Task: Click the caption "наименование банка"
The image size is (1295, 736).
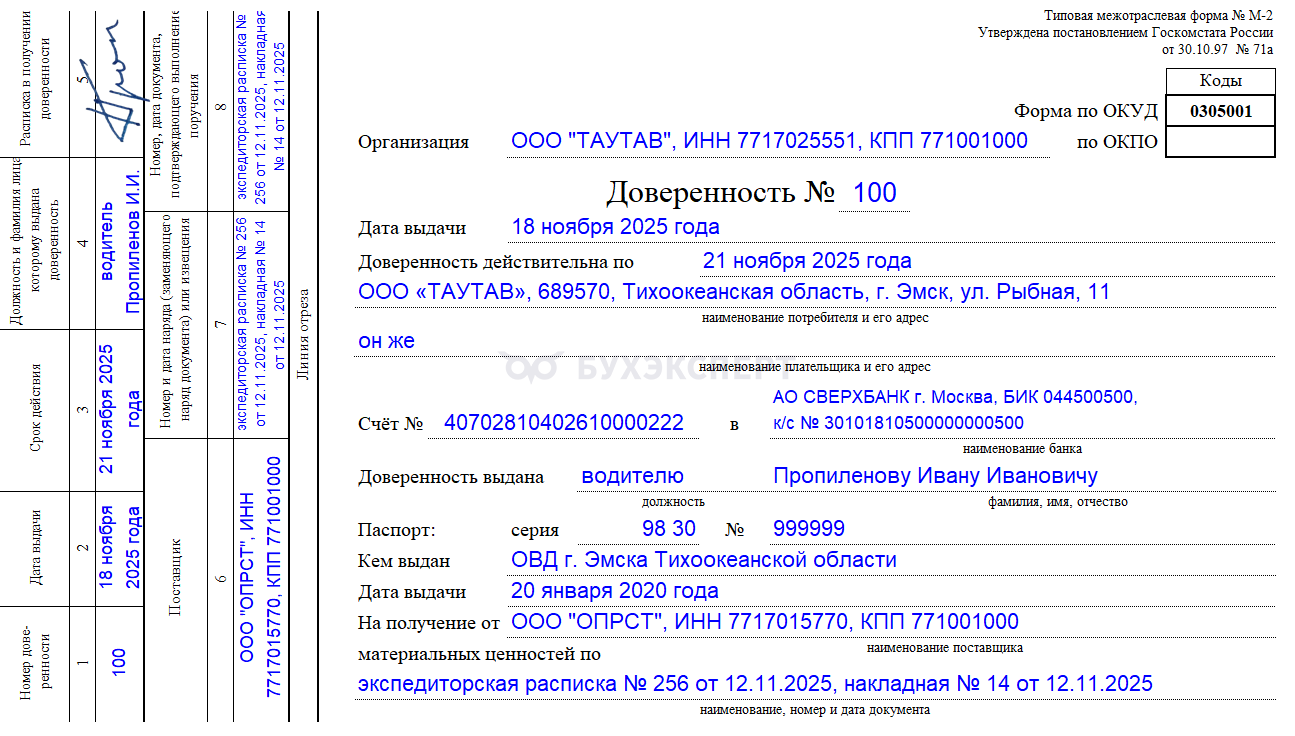Action: pyautogui.click(x=1022, y=449)
